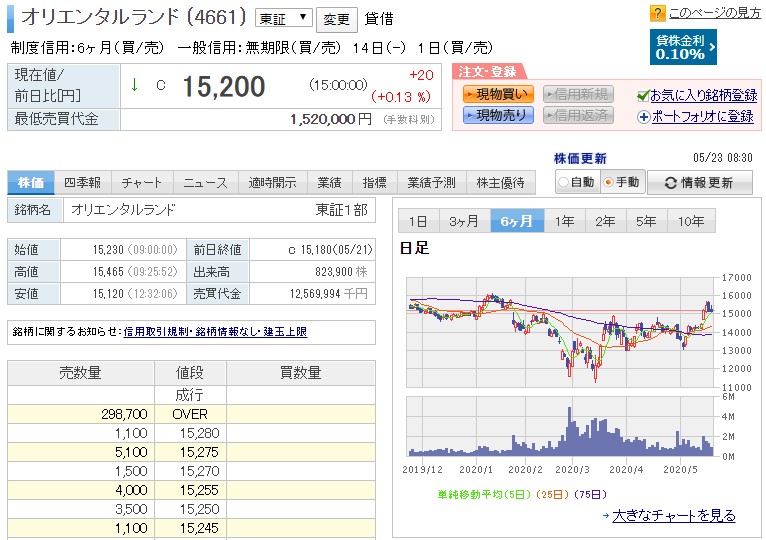766x540 pixels.
Task: Click the 成行 market order cell
Action: tap(190, 395)
